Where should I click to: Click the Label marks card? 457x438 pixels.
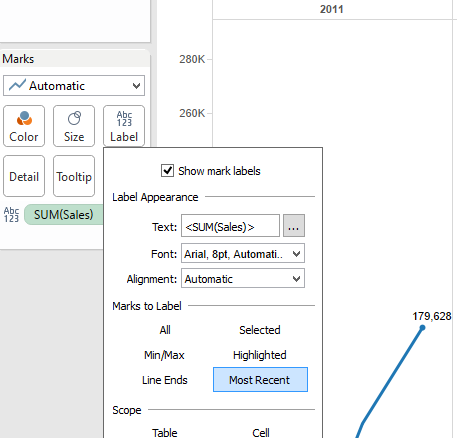pos(124,126)
